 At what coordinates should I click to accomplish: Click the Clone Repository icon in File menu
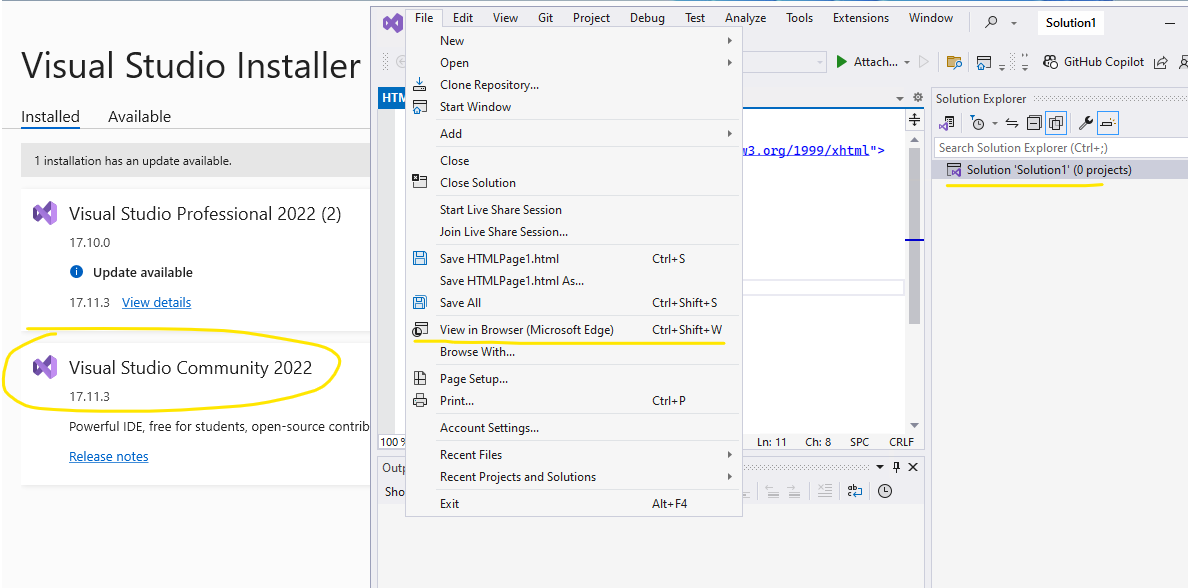[420, 85]
